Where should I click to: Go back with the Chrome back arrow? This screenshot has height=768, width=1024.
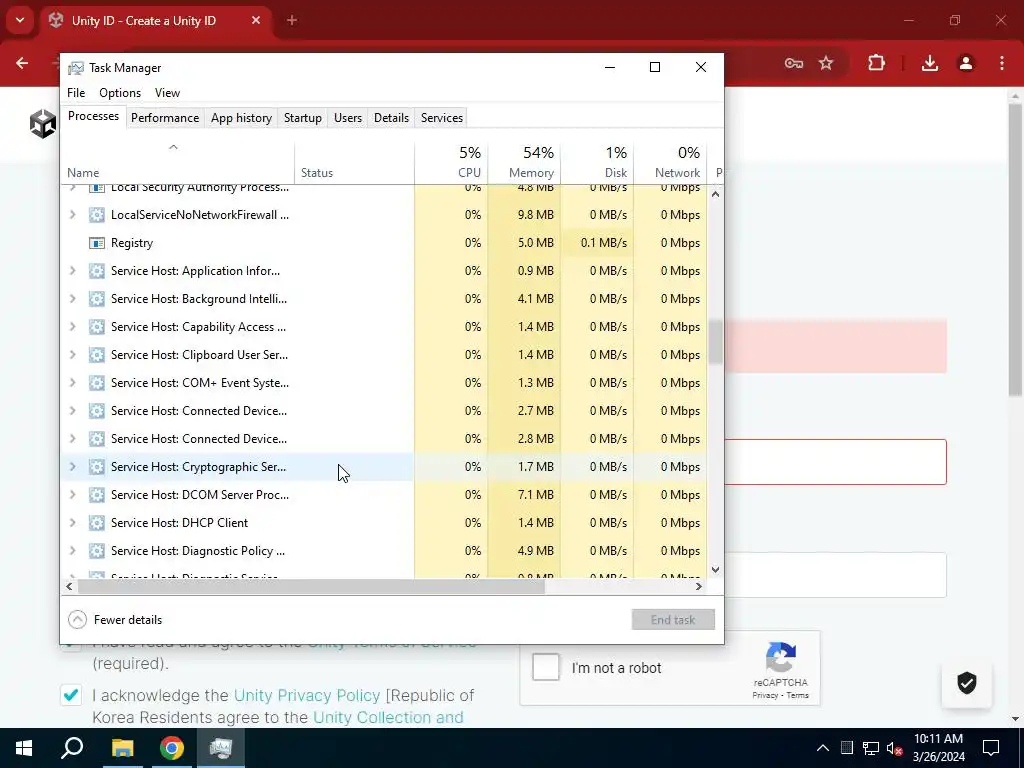(x=22, y=63)
